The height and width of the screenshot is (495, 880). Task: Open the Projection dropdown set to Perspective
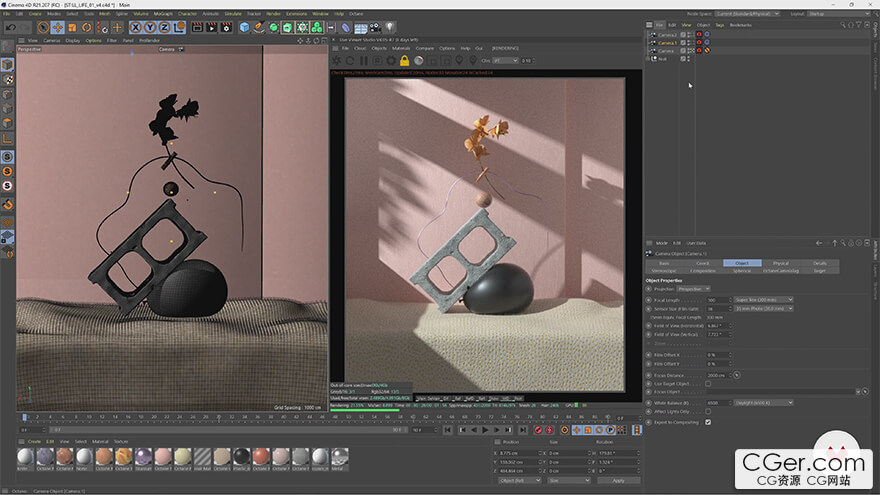point(695,289)
